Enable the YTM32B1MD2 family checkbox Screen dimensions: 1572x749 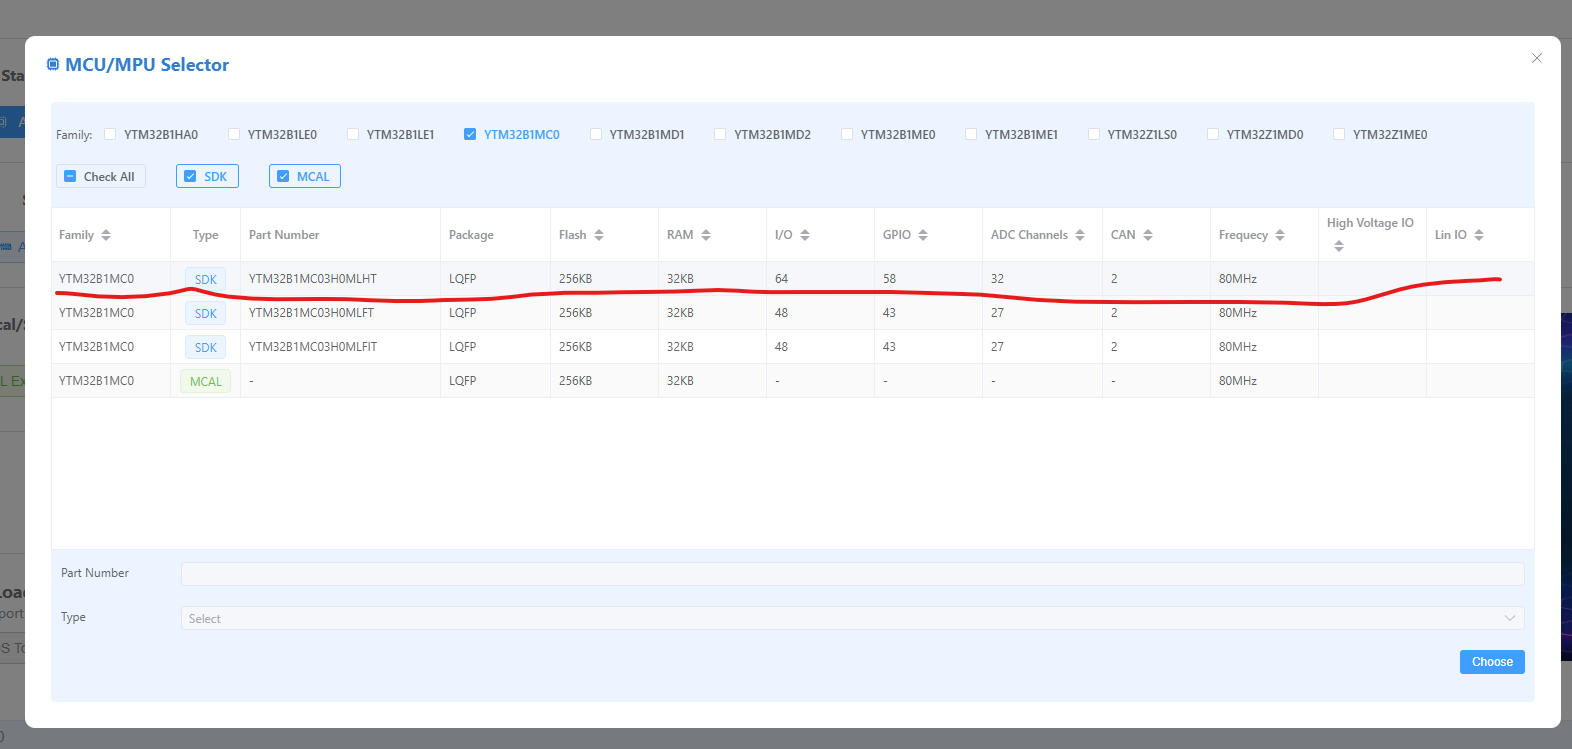[720, 134]
